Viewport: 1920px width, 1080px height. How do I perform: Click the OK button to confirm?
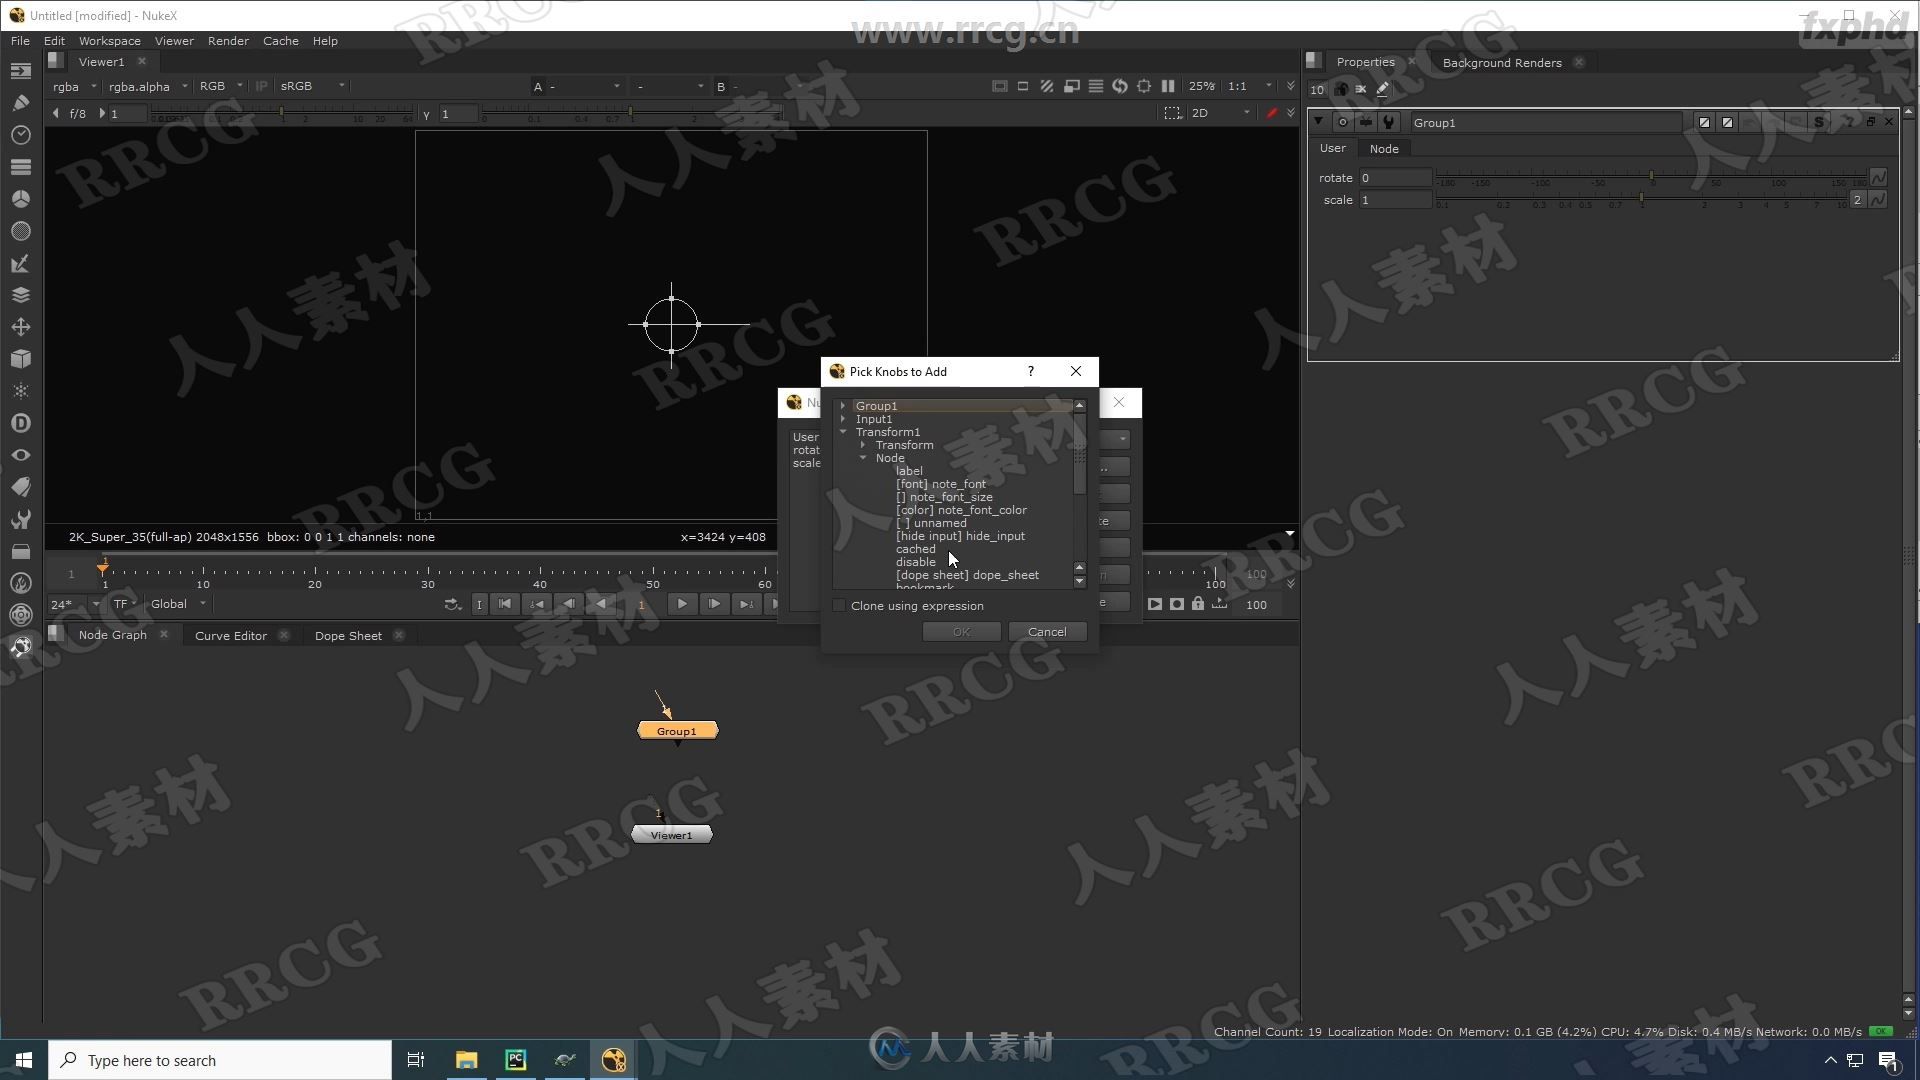coord(960,630)
